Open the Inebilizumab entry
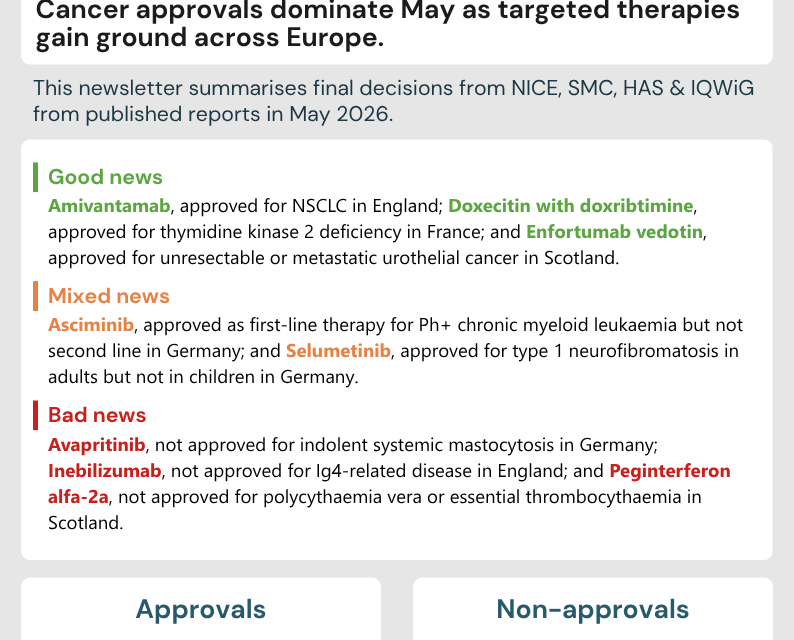The width and height of the screenshot is (794, 640). 105,471
